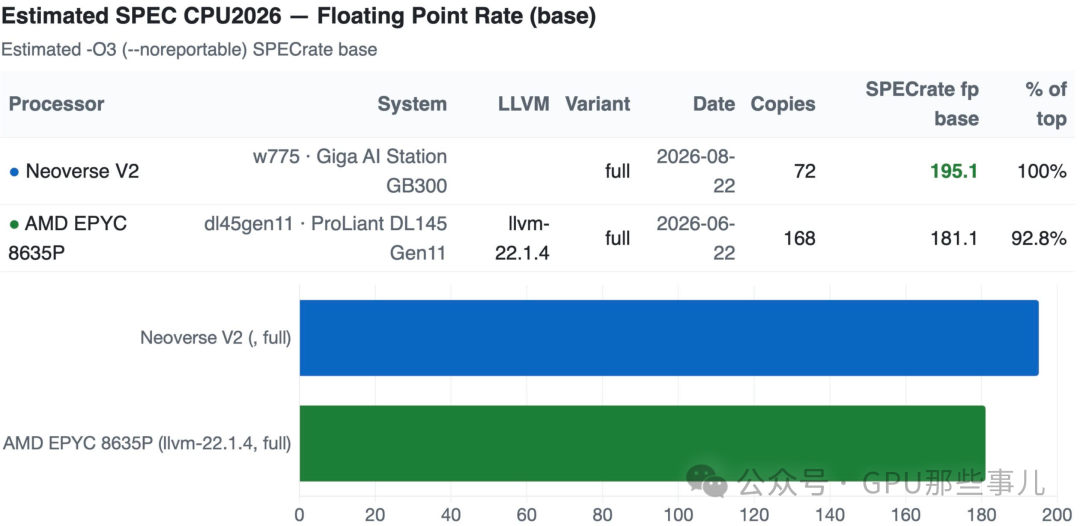This screenshot has height=526, width=1080.
Task: Click the x-axis tick label 0
Action: tap(300, 514)
